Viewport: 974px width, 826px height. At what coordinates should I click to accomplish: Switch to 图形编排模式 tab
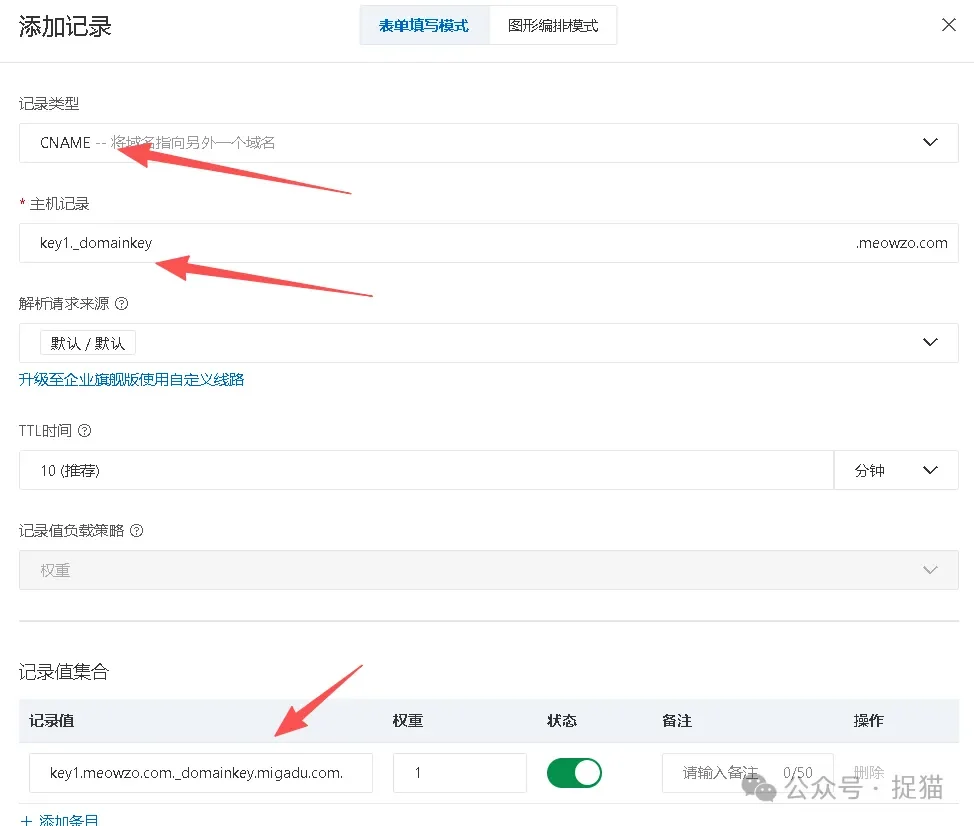552,25
